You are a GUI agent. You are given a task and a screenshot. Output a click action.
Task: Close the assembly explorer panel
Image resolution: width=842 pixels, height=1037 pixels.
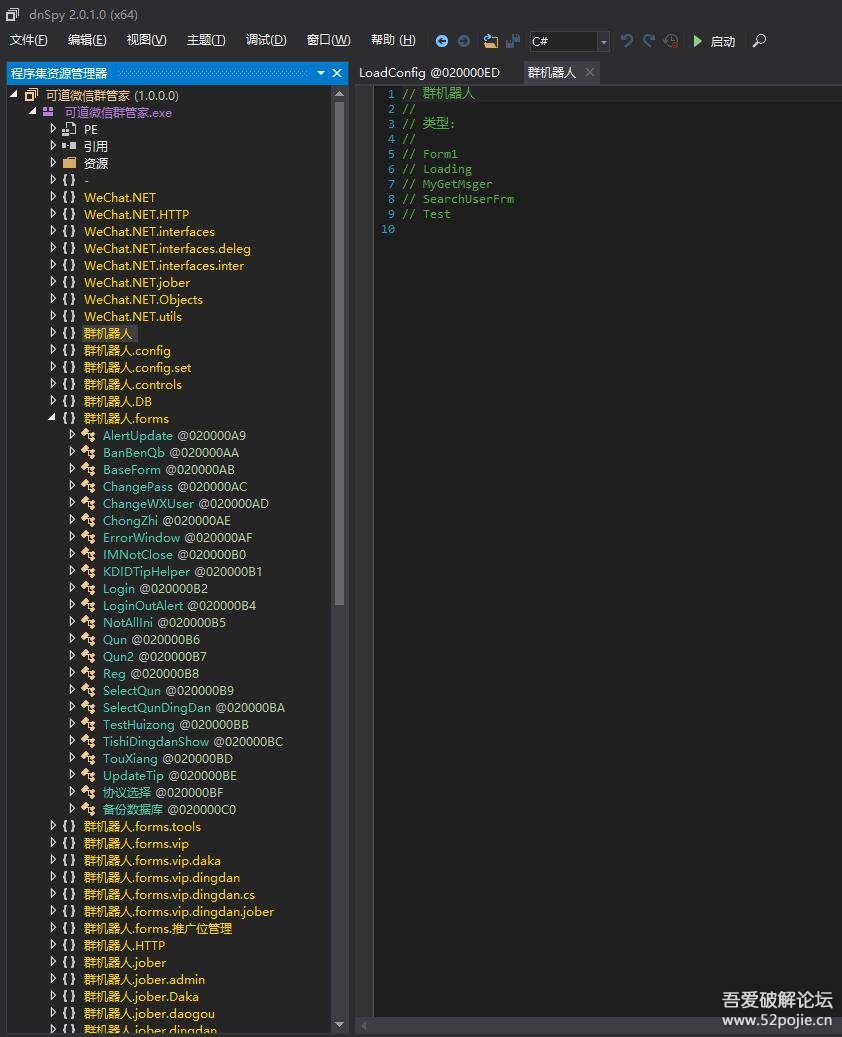coord(337,73)
